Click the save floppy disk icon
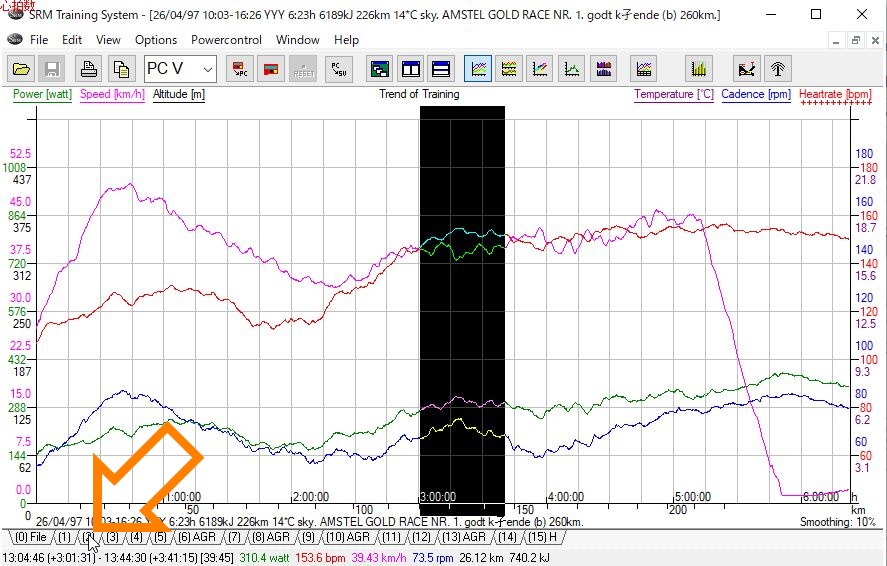Viewport: 887px width, 566px height. 52,69
